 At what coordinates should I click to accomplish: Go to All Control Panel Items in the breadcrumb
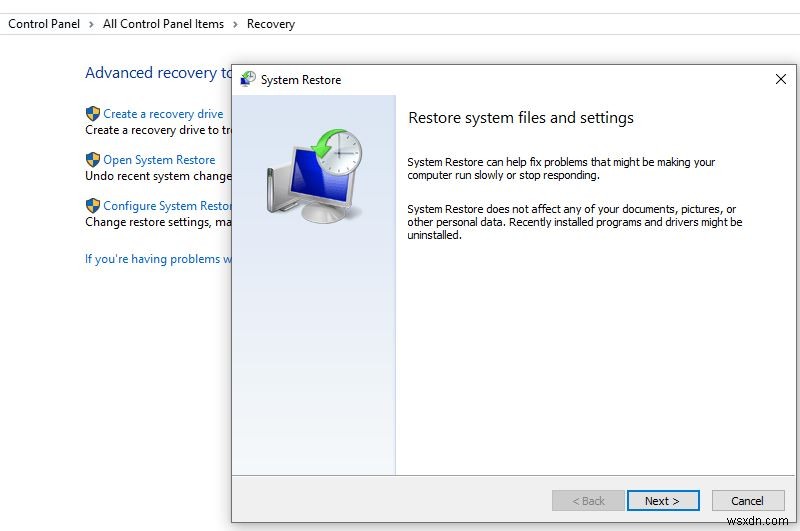tap(163, 24)
